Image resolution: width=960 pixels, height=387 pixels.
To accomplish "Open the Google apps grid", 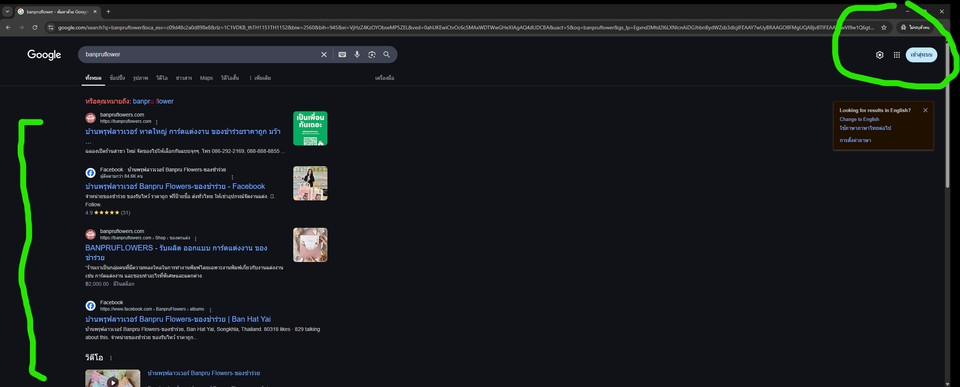I will click(897, 55).
